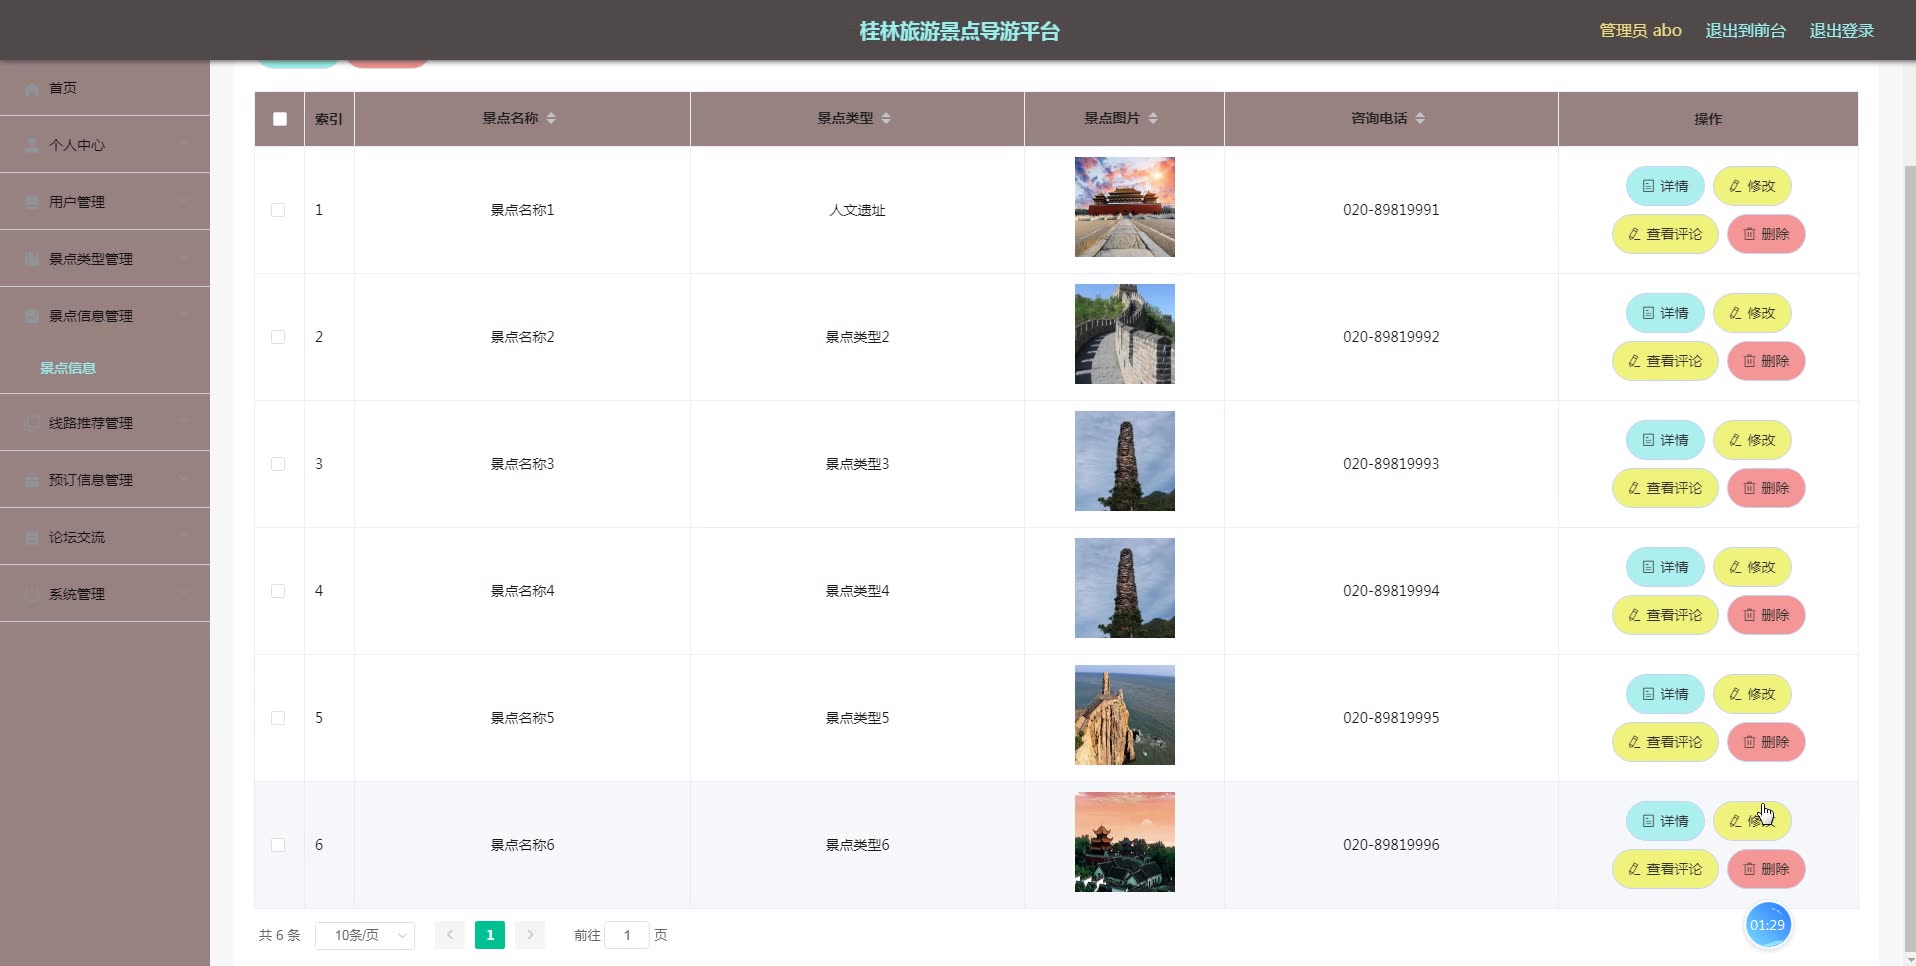Expand the 系统管理 sidebar menu
Viewport: 1916px width, 966px height.
click(105, 594)
